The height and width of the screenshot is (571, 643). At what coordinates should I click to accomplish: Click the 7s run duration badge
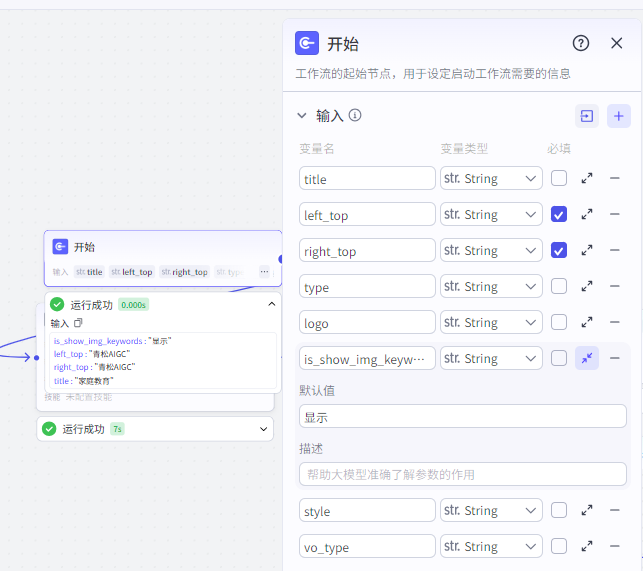pos(117,429)
